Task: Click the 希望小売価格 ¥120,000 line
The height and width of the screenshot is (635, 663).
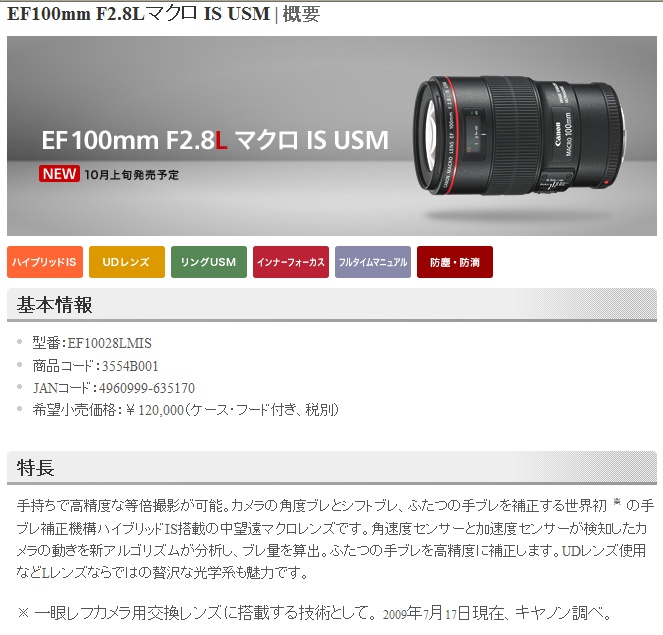Action: 186,410
